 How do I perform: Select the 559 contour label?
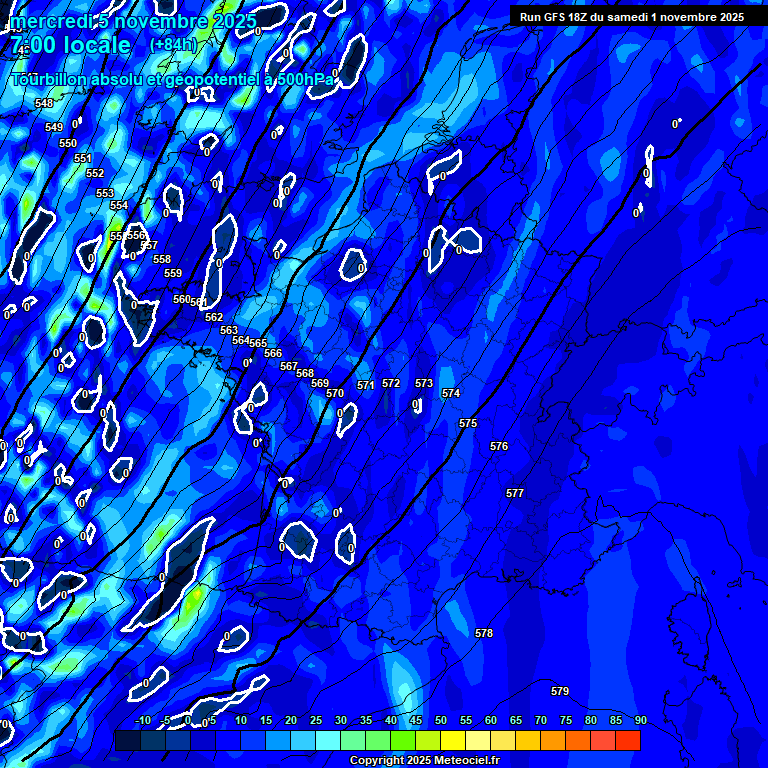pos(173,273)
